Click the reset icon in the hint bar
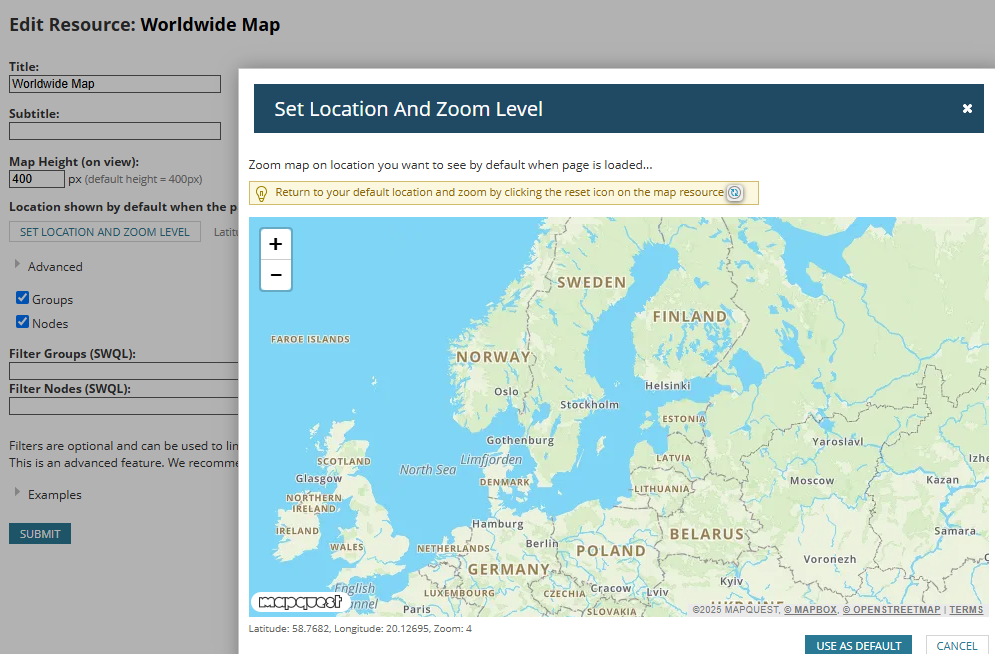Viewport: 995px width, 654px height. [x=734, y=193]
